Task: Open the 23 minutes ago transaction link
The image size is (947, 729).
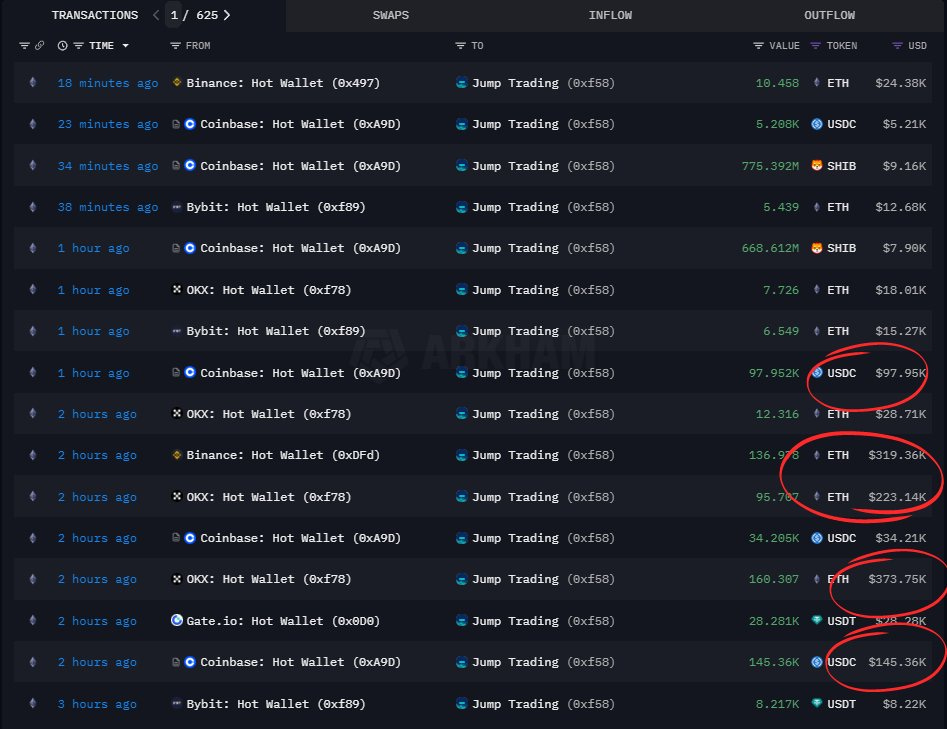Action: [x=108, y=124]
